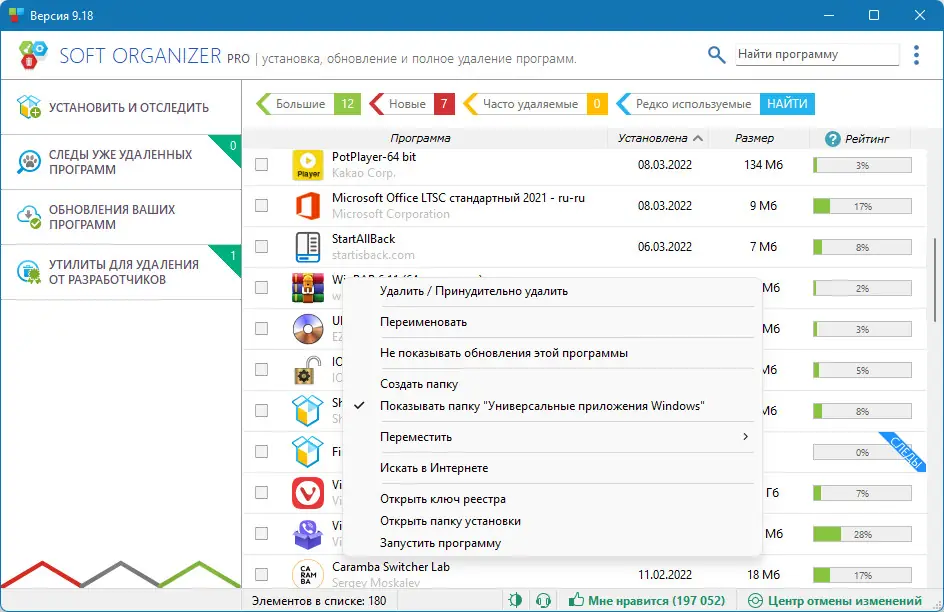Tick the Vivaldi row checkbox
The width and height of the screenshot is (944, 612).
pos(261,492)
